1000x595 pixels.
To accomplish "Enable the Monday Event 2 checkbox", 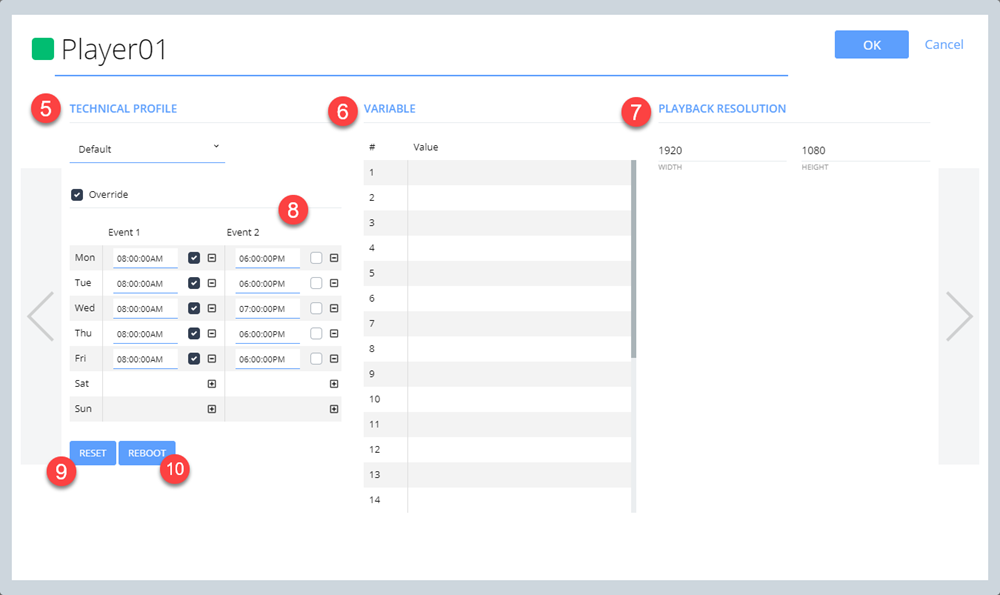I will point(316,258).
